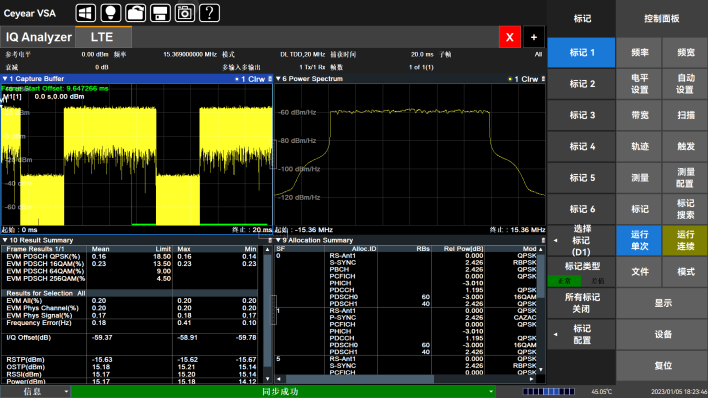
Task: Open the 显示 display panel
Action: tap(662, 303)
